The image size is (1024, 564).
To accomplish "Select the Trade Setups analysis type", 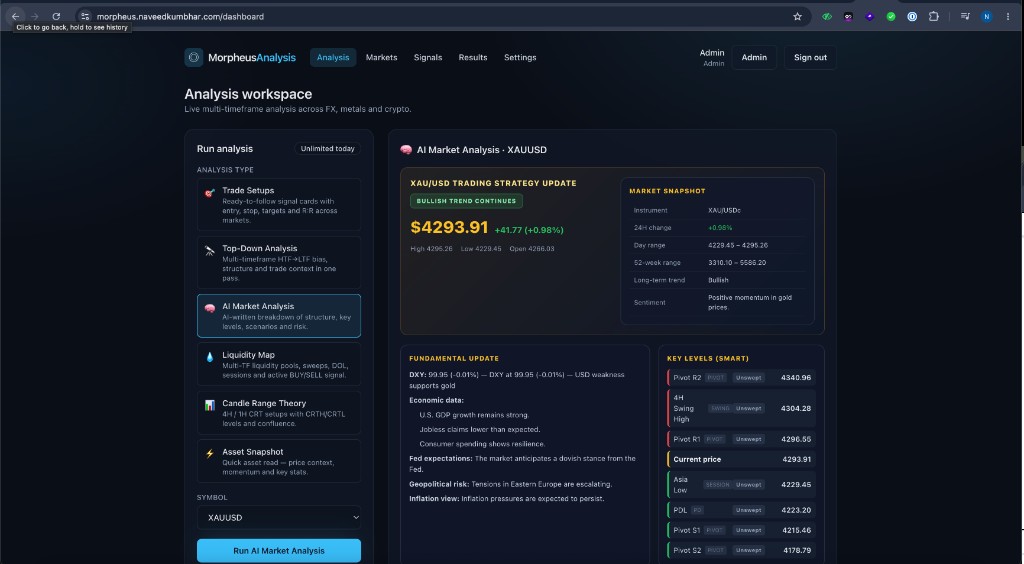I will 279,204.
